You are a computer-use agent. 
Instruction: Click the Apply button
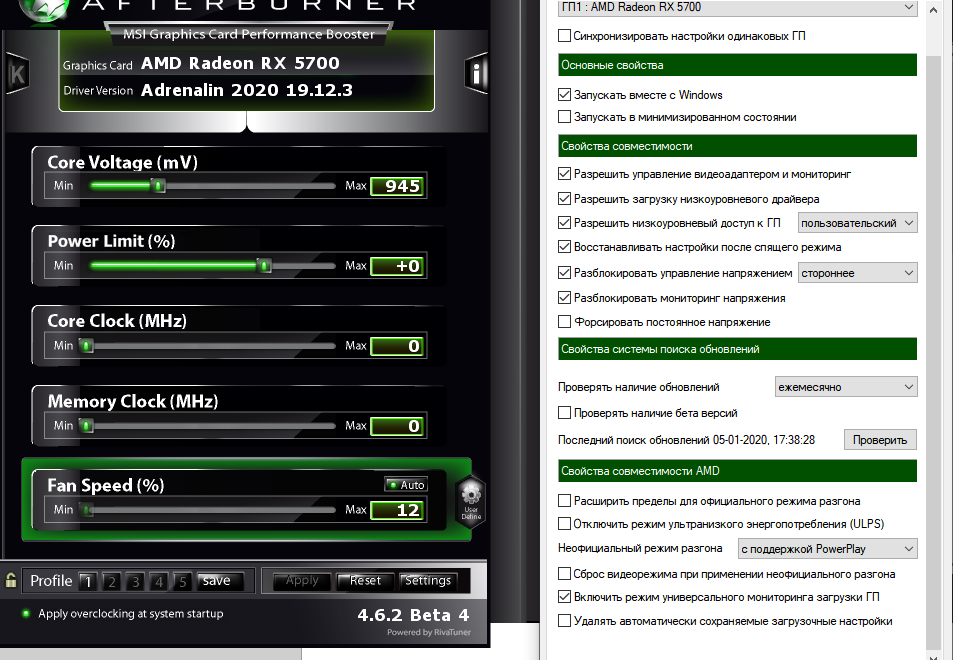pos(302,581)
